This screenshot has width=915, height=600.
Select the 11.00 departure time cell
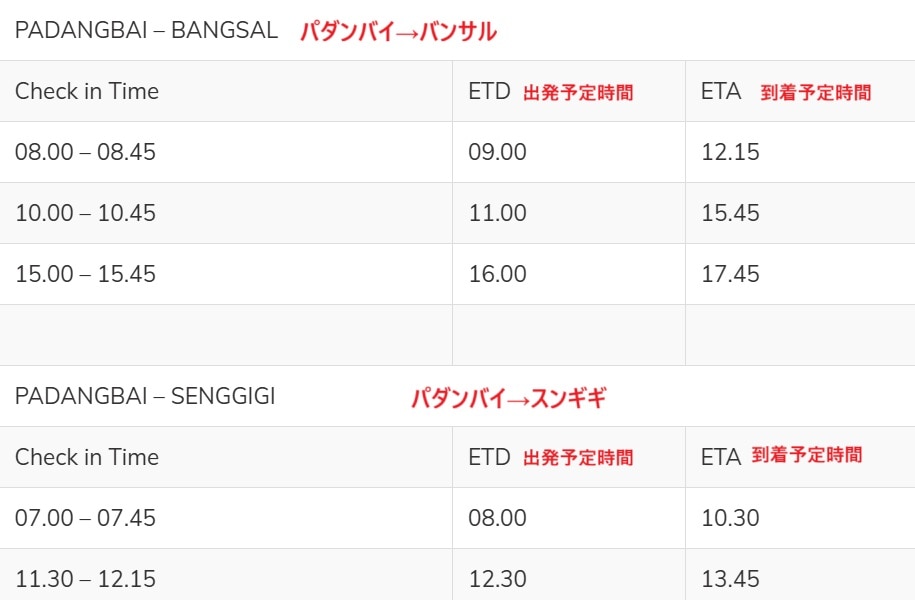pos(497,213)
